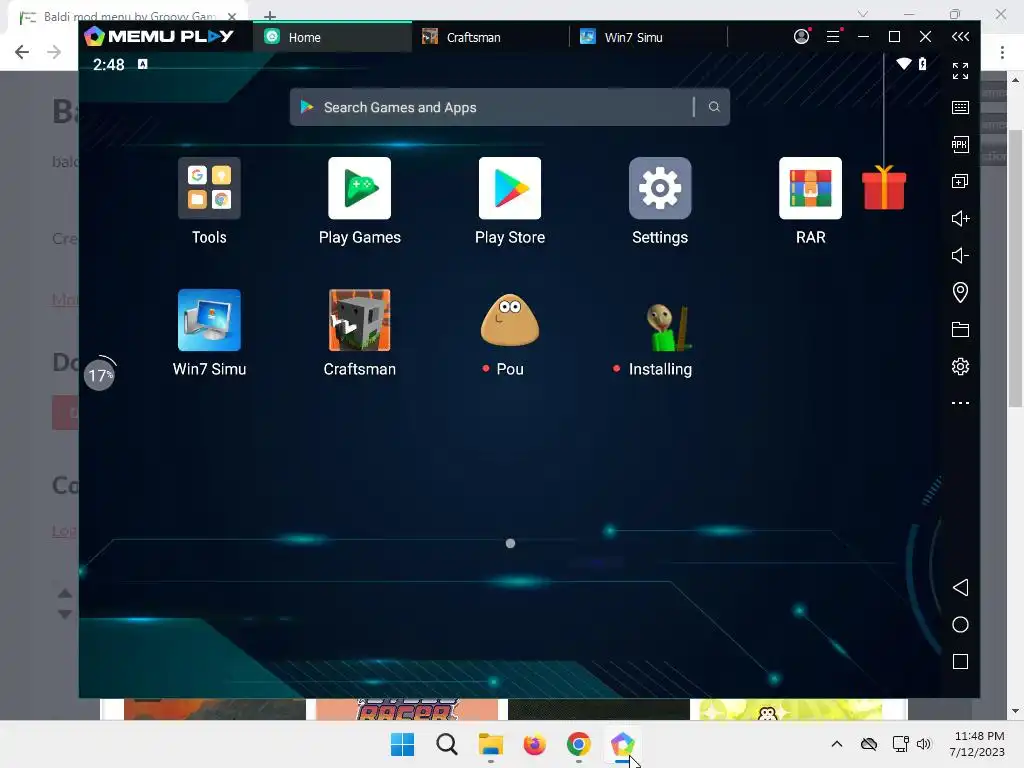Click the volume down icon
This screenshot has height=768, width=1024.
(960, 255)
